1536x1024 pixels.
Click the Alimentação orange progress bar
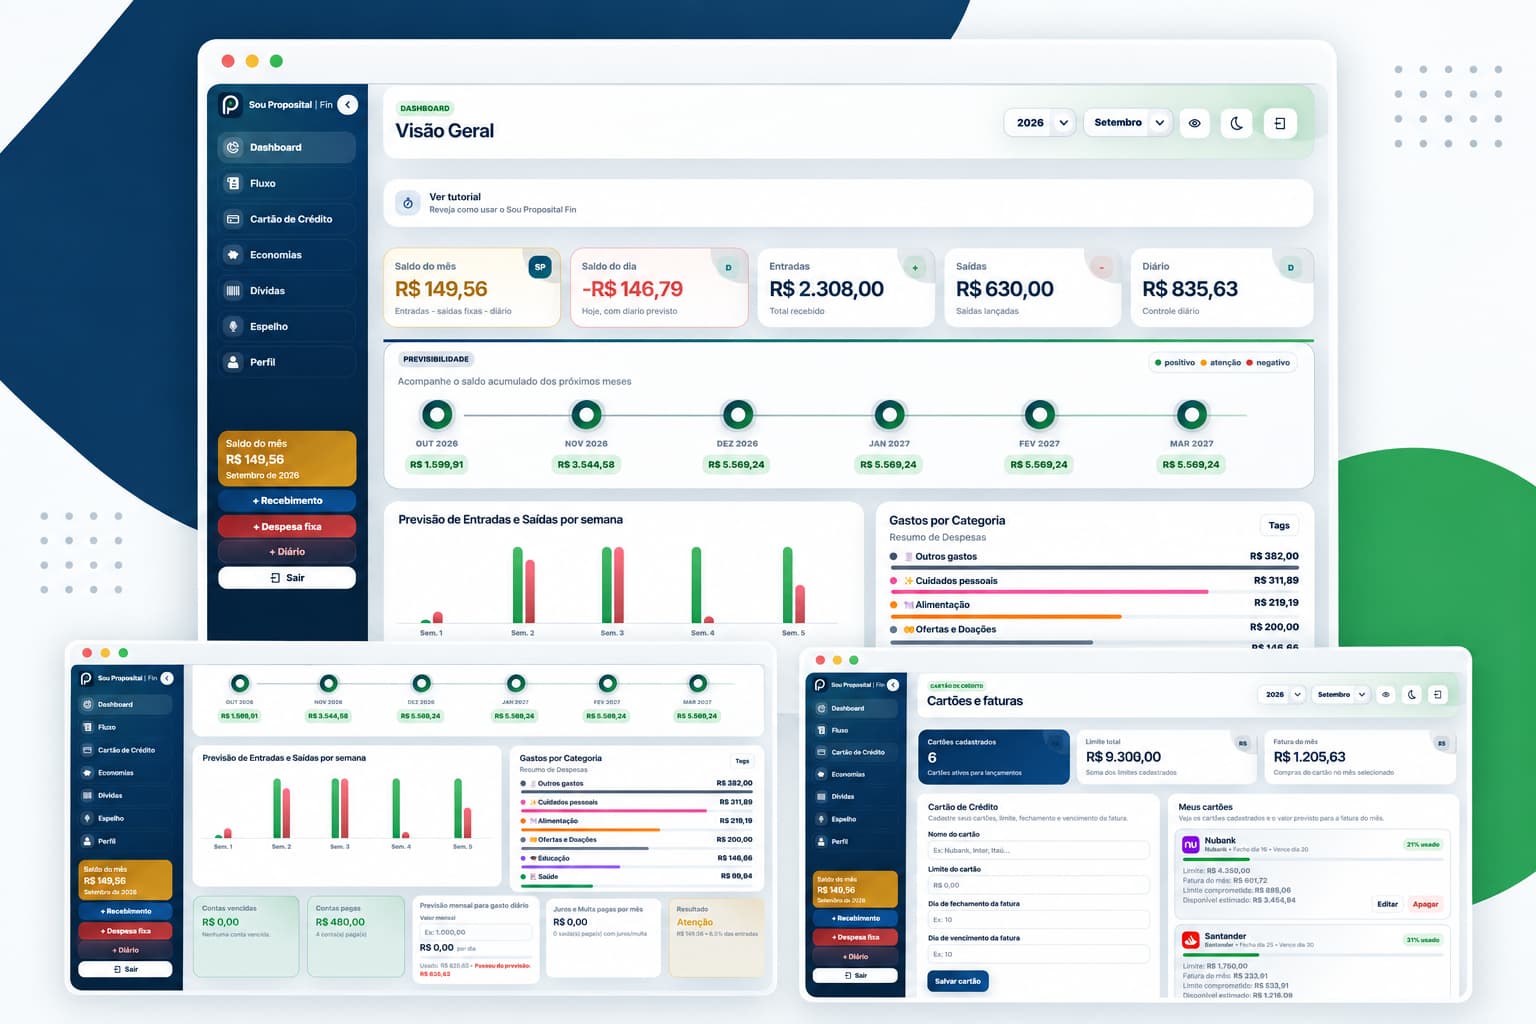point(1005,616)
